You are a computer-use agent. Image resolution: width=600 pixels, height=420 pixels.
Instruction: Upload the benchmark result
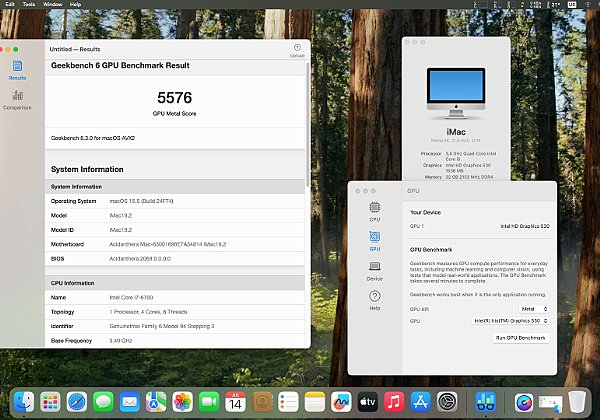[297, 50]
